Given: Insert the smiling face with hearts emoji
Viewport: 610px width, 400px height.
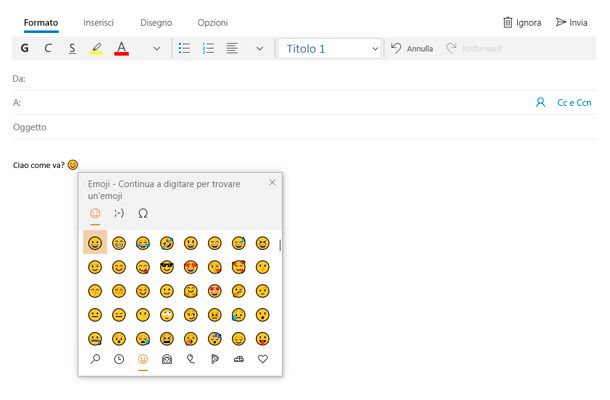Looking at the screenshot, I should pos(238,267).
